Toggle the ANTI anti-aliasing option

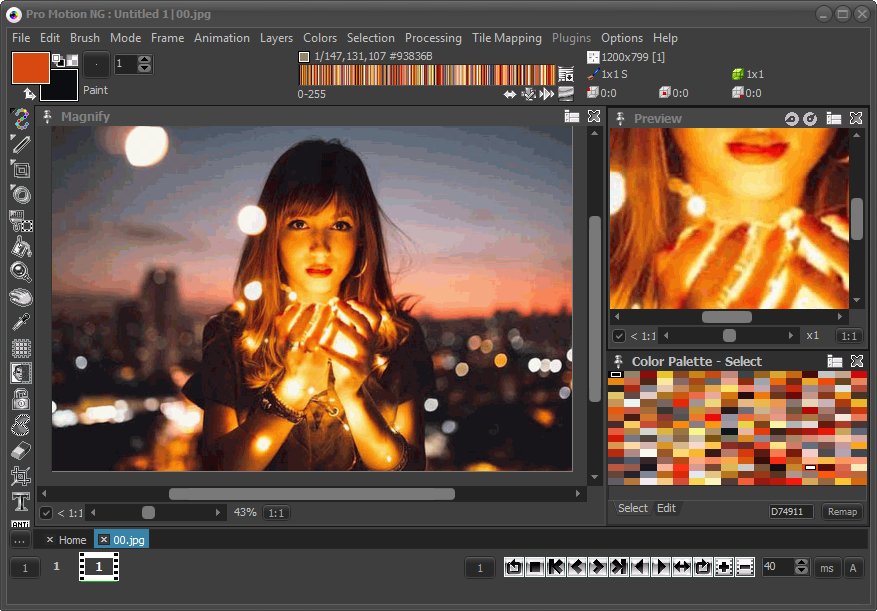tap(20, 523)
